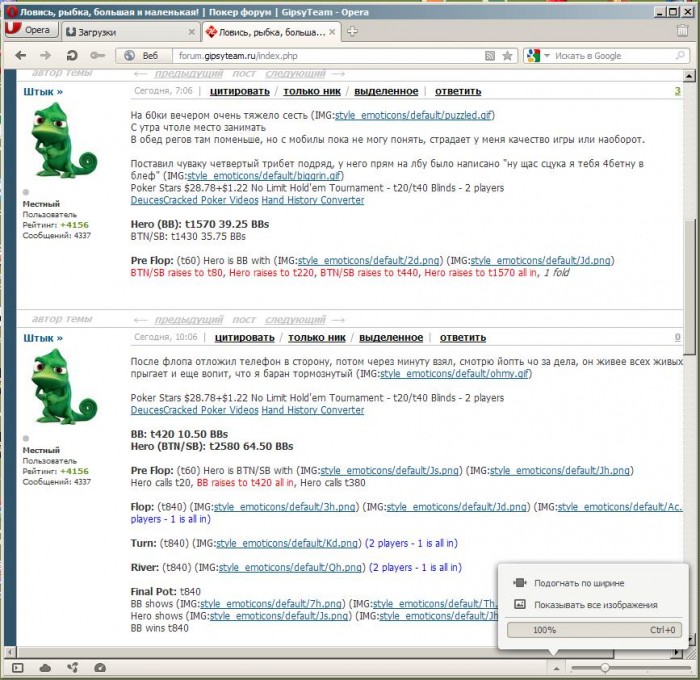The height and width of the screenshot is (680, 700).
Task: Open the 3h.png flop card link
Action: (x=284, y=507)
